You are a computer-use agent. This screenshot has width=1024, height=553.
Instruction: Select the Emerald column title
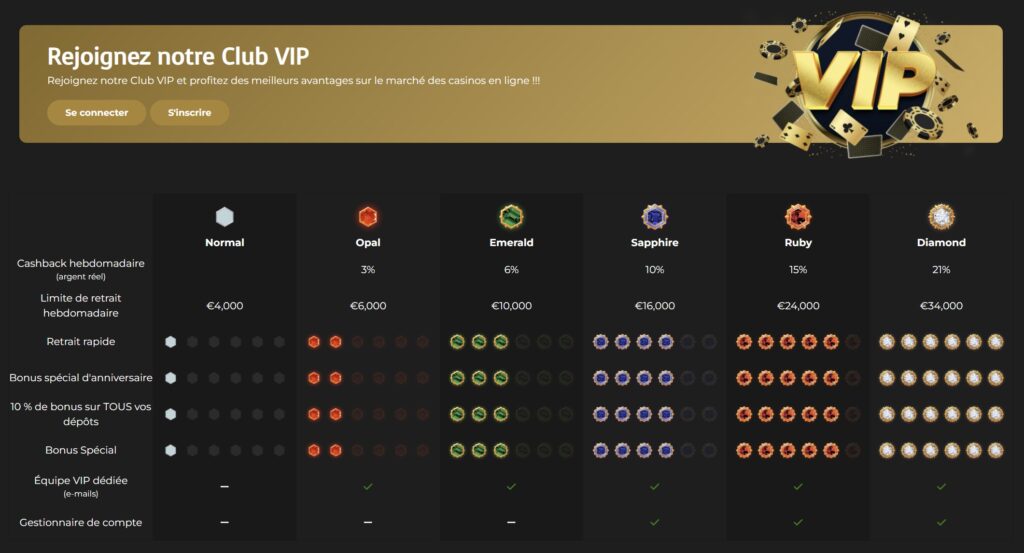point(511,242)
